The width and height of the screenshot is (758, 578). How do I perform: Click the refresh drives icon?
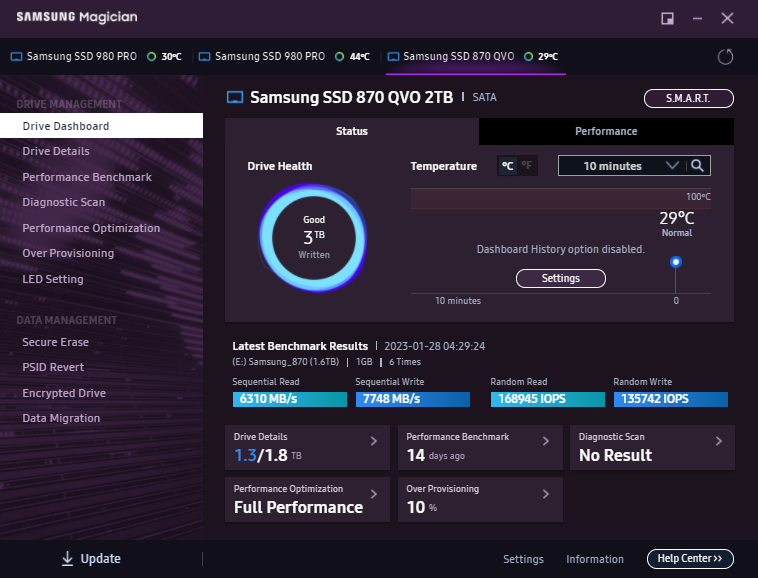tap(725, 57)
